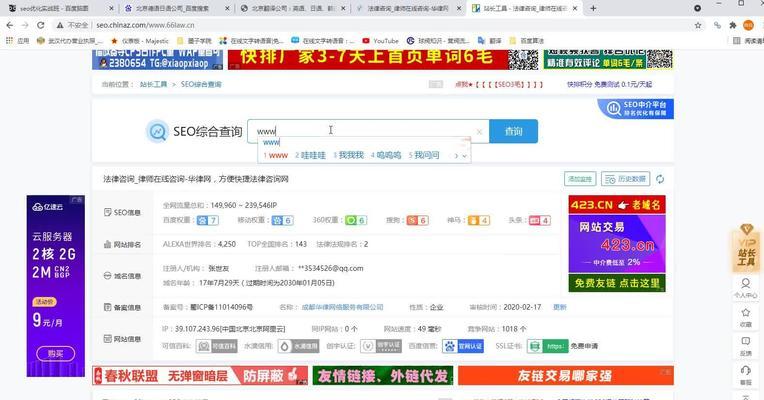Screen dimensions: 764x400
Task: Expand the IME candidate list arrow
Action: [465, 156]
